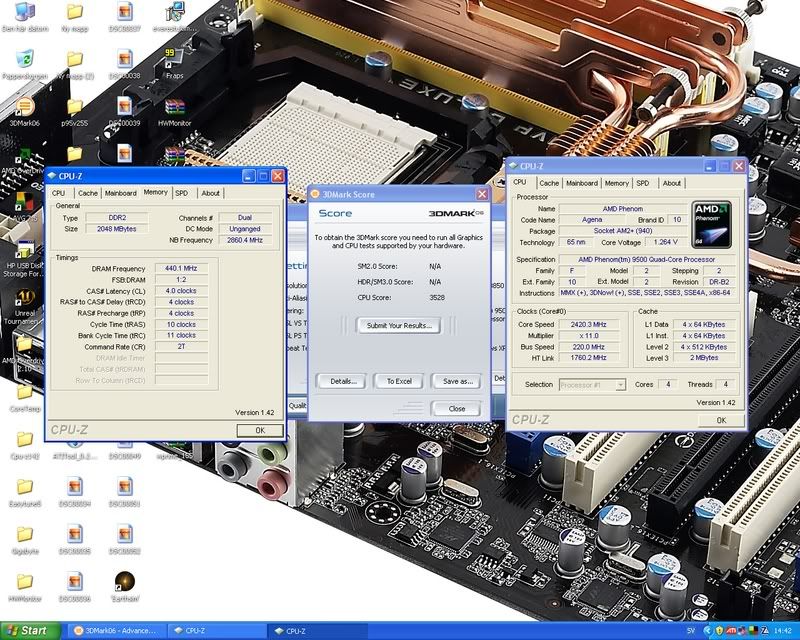Image resolution: width=800 pixels, height=640 pixels.
Task: Launch HWMonitor archive icon on desktop
Action: click(x=174, y=108)
